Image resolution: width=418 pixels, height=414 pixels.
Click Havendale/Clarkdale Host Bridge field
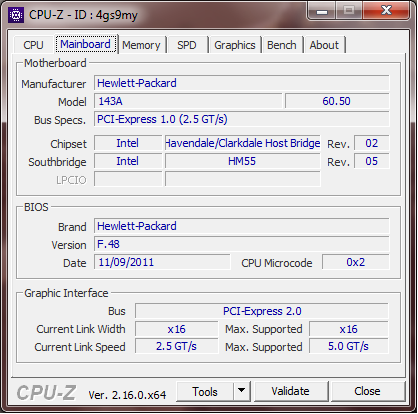click(x=243, y=143)
